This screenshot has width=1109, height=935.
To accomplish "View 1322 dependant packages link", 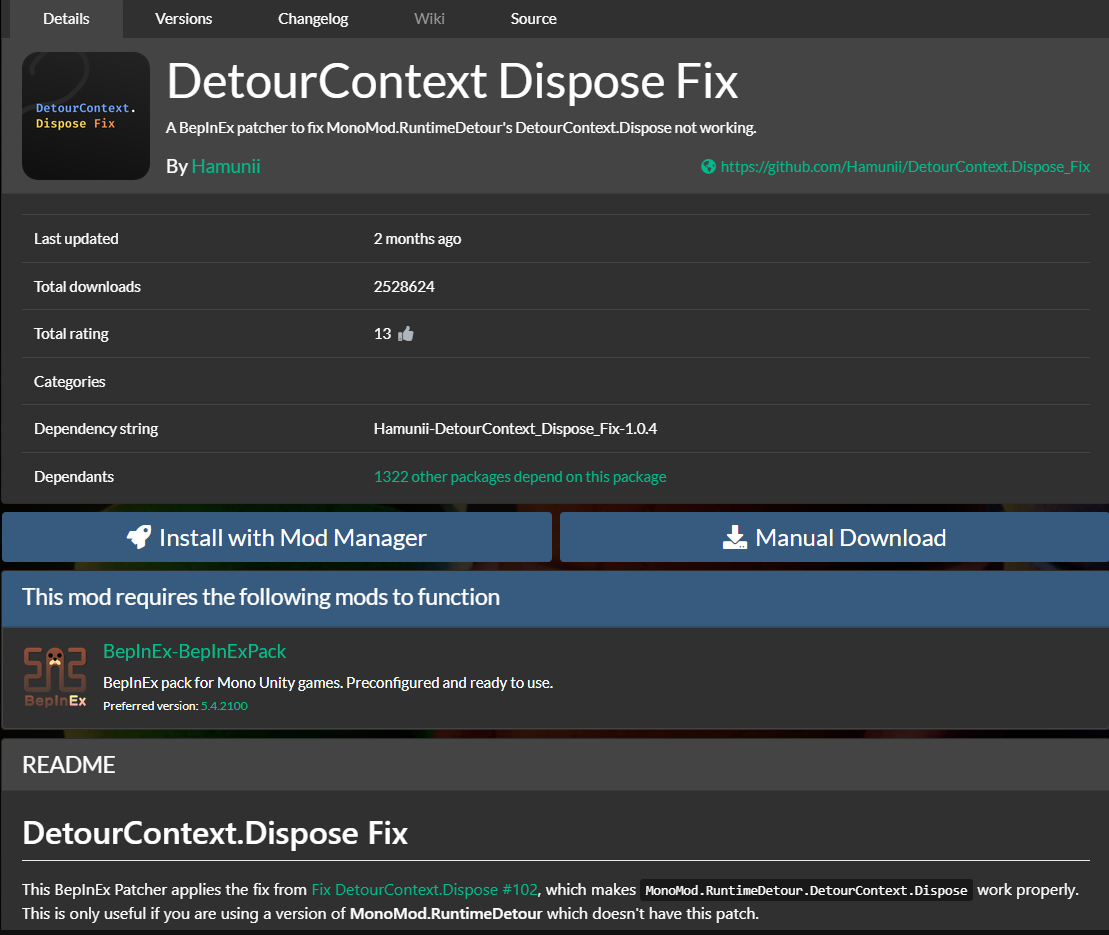I will click(x=520, y=477).
